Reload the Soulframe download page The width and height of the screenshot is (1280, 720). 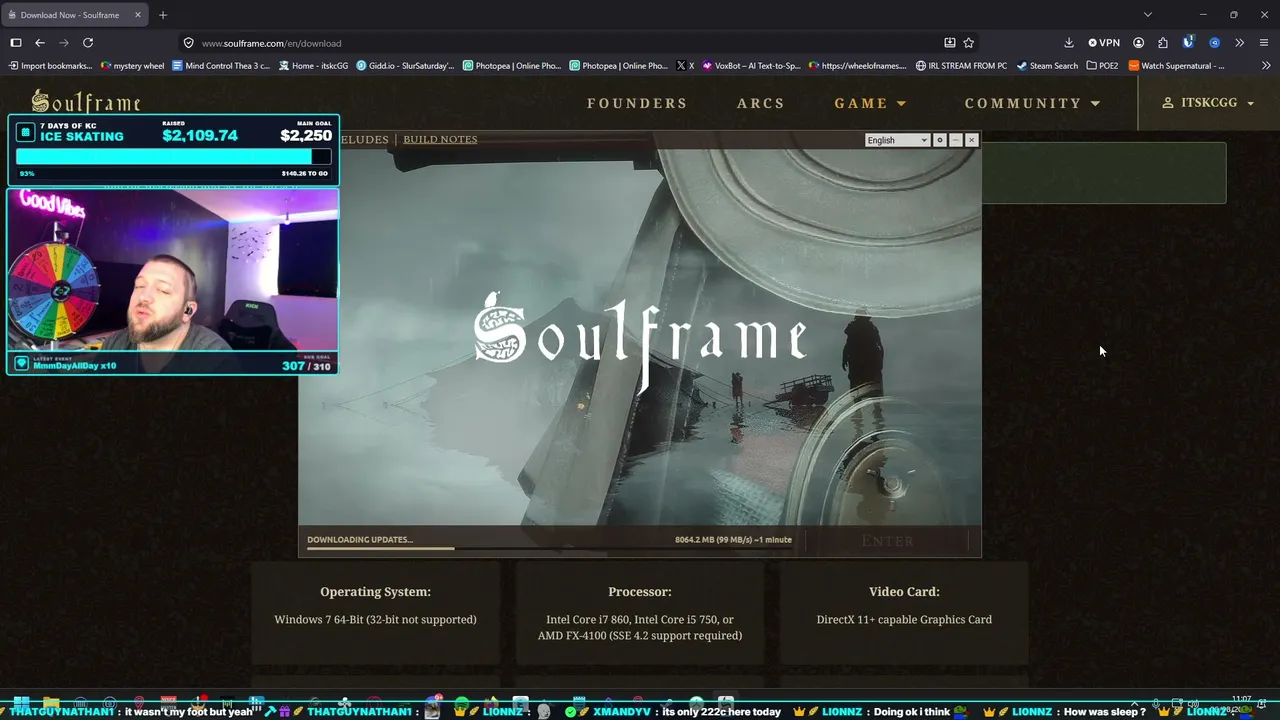[x=88, y=43]
